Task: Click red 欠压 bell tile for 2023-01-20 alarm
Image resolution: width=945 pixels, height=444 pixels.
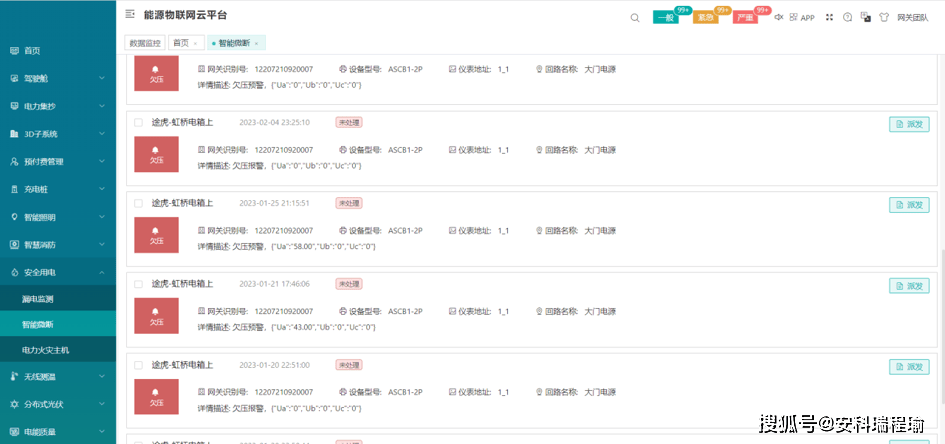Action: pos(156,397)
